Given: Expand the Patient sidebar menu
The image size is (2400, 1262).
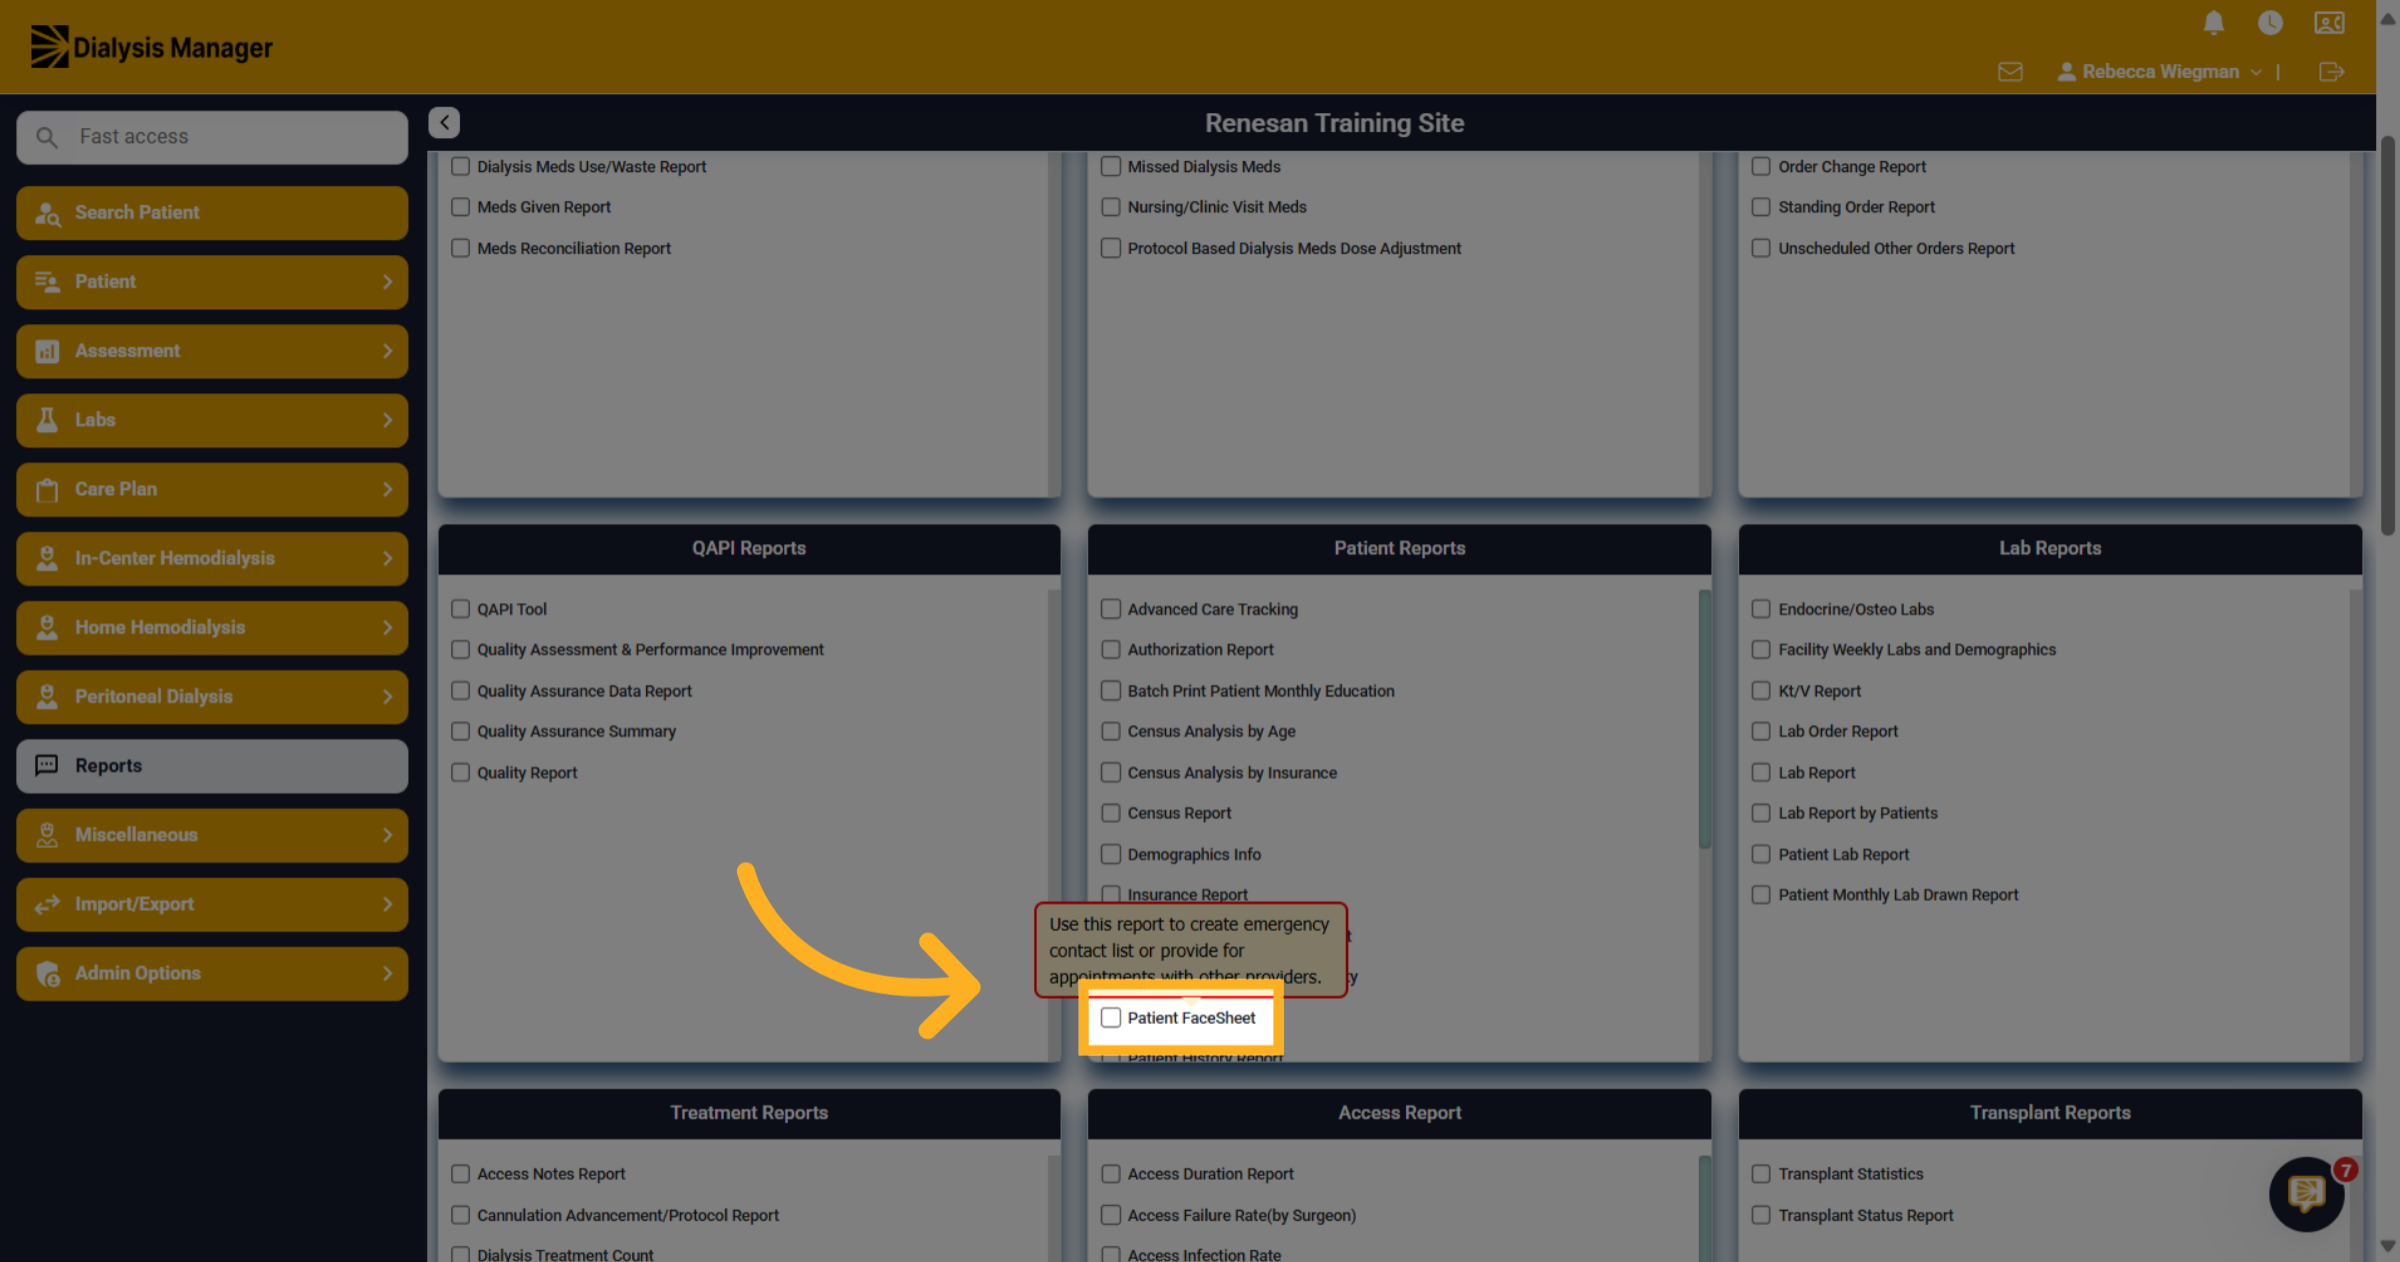Looking at the screenshot, I should pos(212,282).
